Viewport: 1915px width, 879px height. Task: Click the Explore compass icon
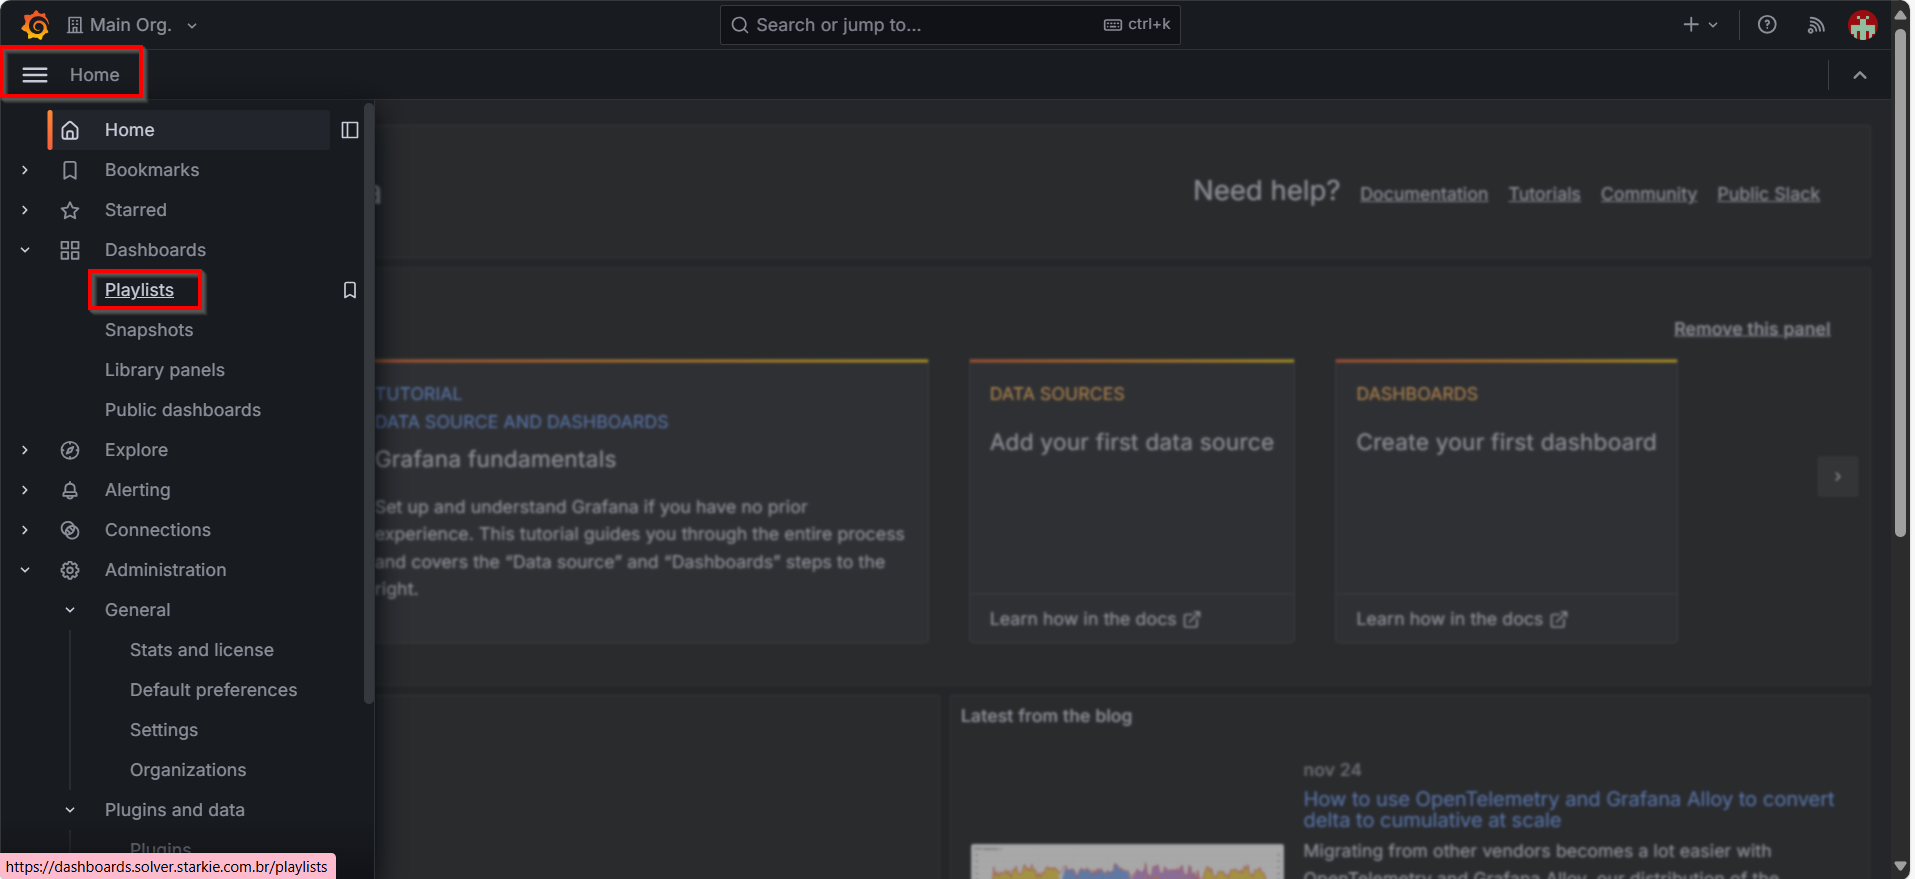pos(70,450)
